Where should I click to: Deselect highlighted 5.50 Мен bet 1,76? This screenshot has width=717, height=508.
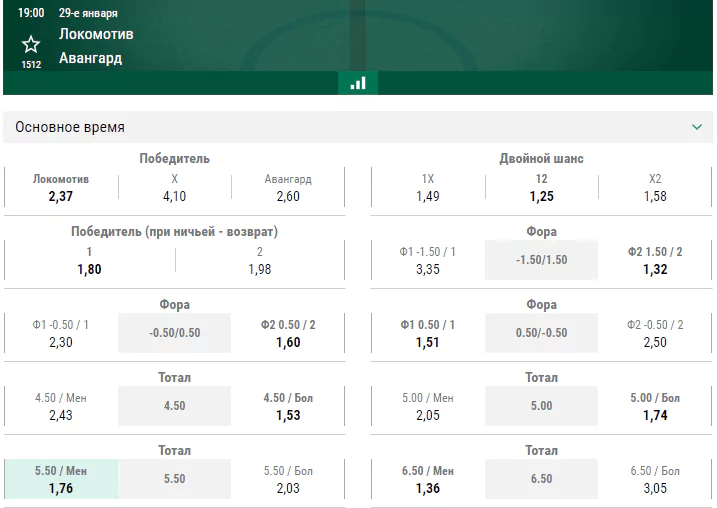[x=61, y=479]
